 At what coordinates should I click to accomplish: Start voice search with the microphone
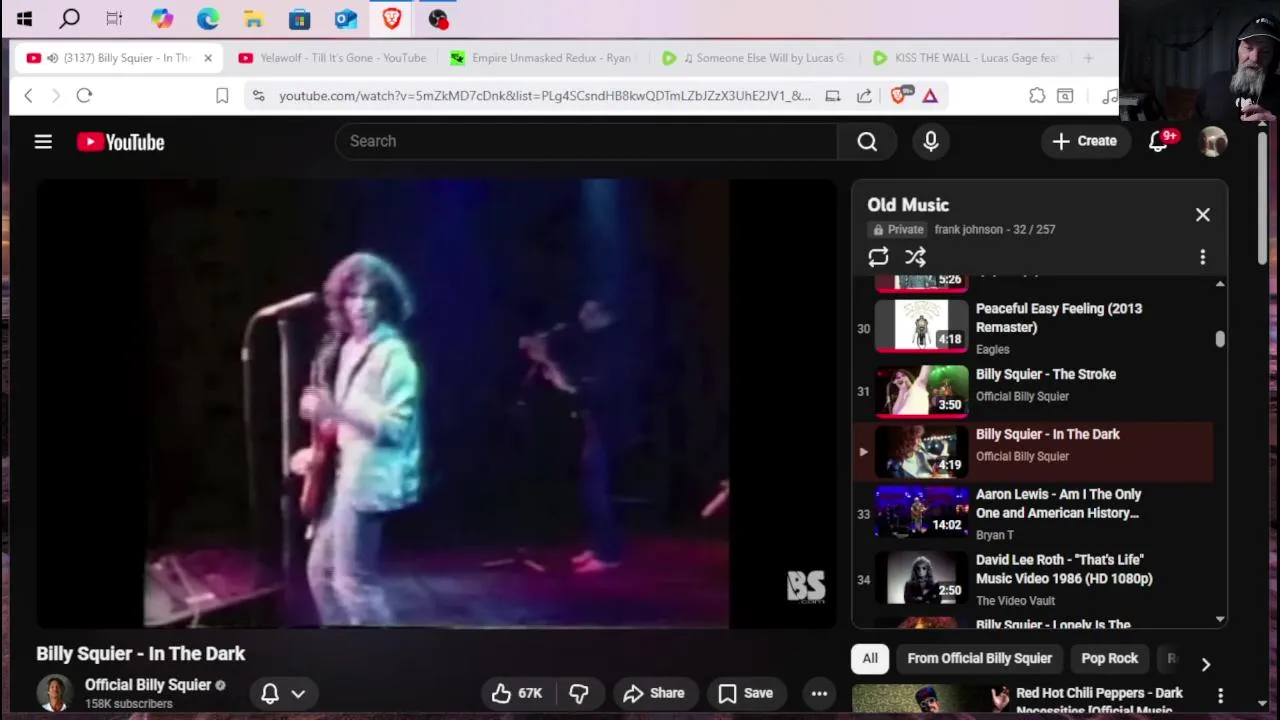931,142
